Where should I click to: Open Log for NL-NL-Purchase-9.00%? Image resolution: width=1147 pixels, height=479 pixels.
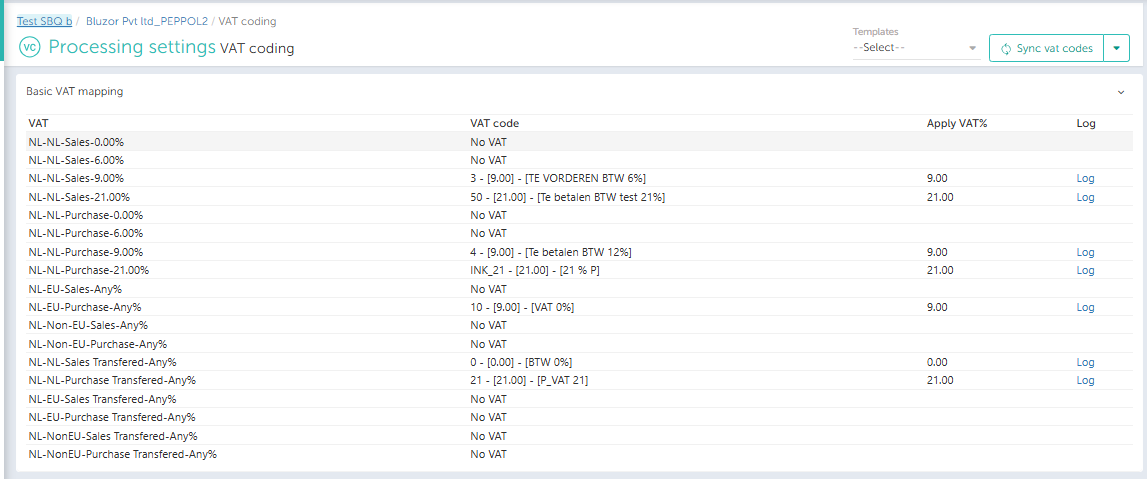point(1085,252)
